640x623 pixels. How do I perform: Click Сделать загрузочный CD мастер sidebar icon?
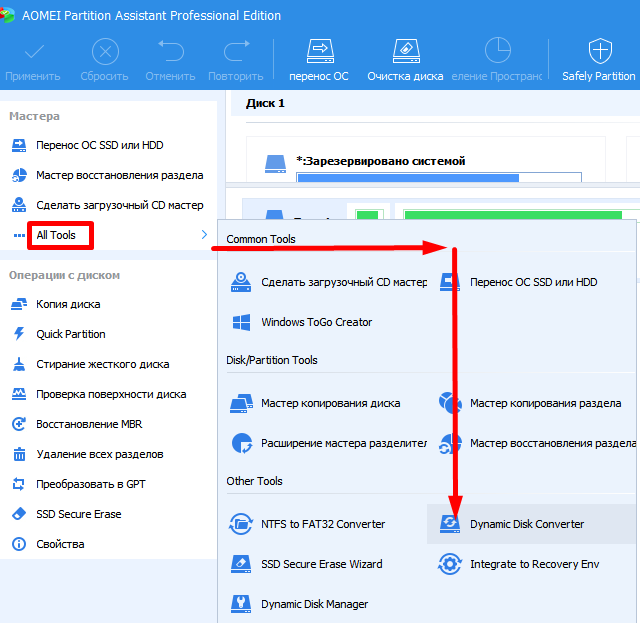pyautogui.click(x=19, y=205)
